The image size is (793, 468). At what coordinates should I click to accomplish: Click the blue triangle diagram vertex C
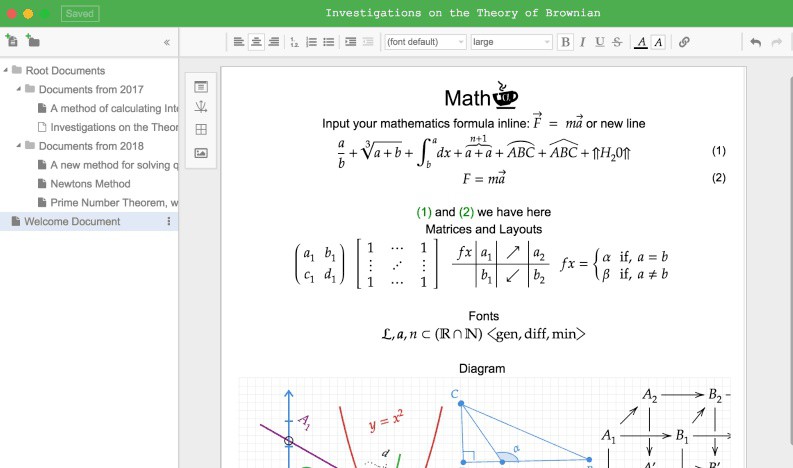coord(461,403)
